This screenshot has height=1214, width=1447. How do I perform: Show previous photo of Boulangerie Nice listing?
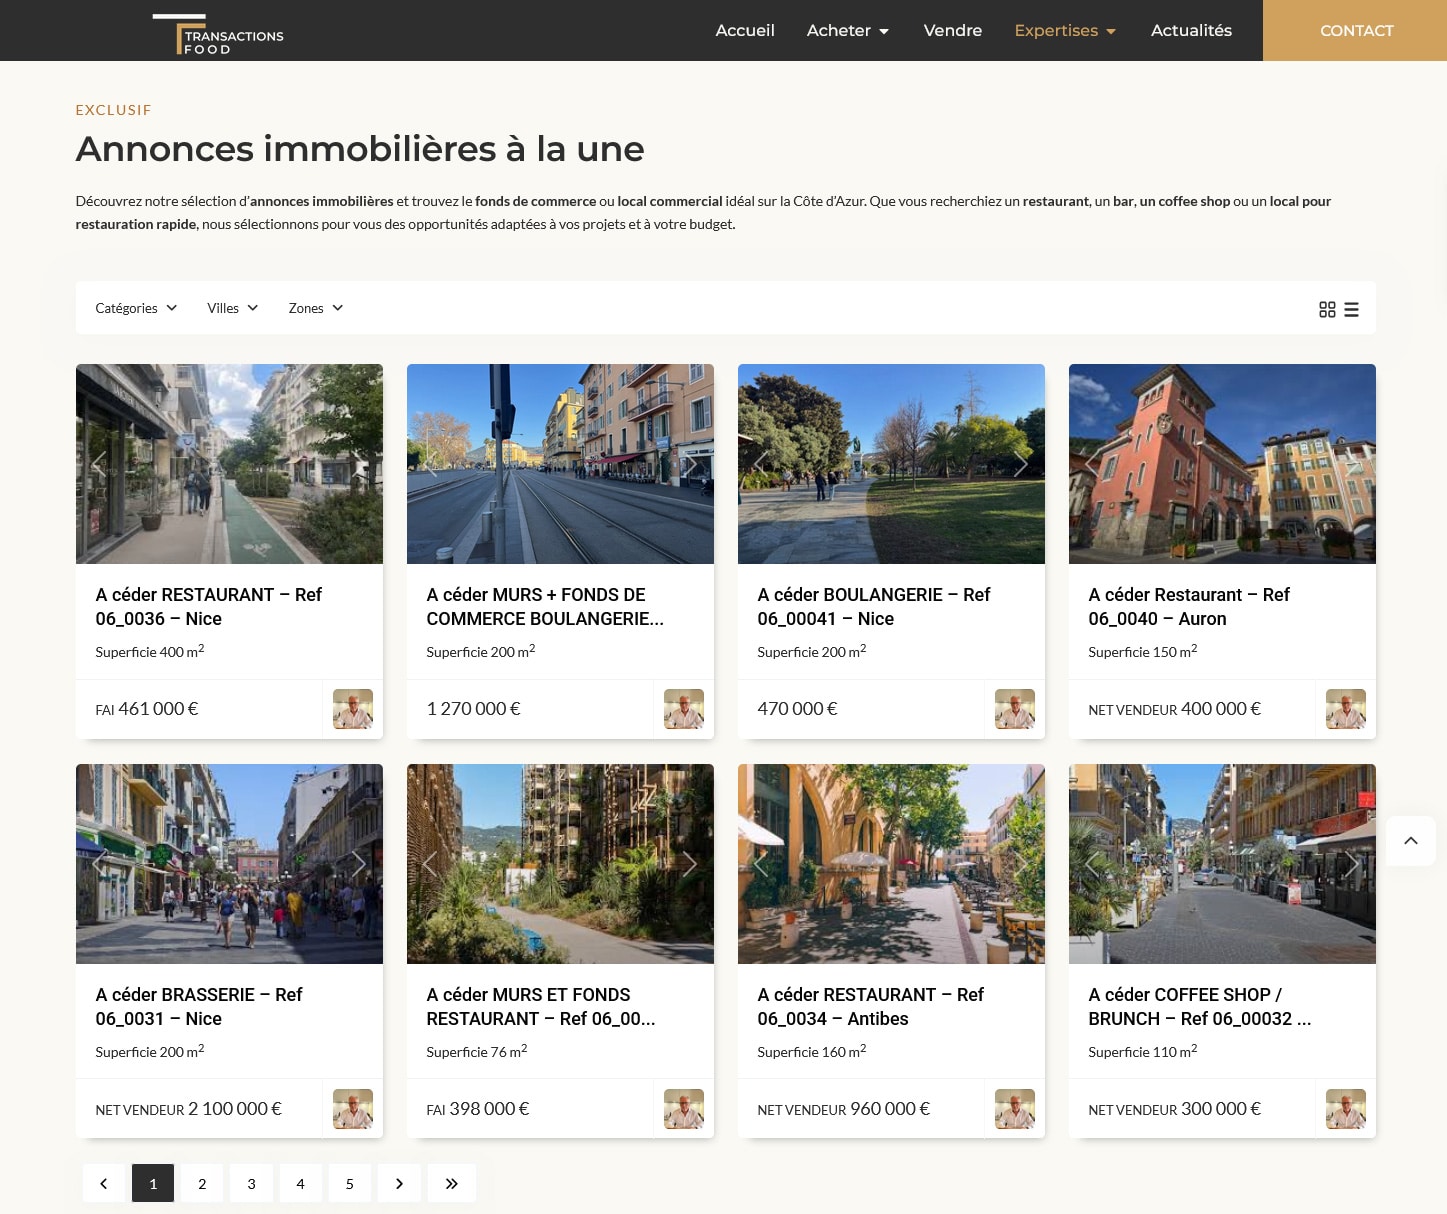pos(761,463)
